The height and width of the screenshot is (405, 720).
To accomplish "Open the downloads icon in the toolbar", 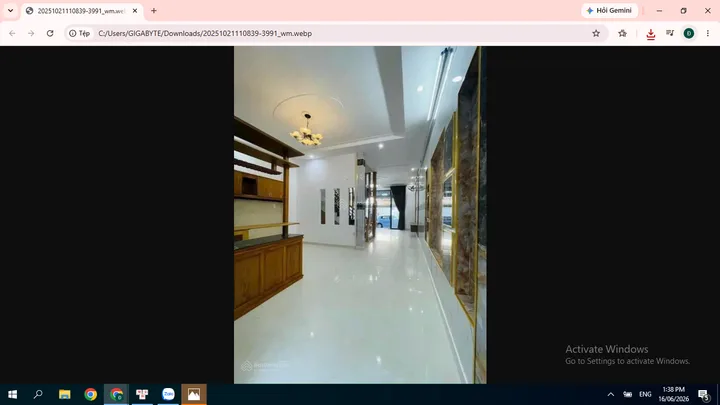I will [651, 34].
